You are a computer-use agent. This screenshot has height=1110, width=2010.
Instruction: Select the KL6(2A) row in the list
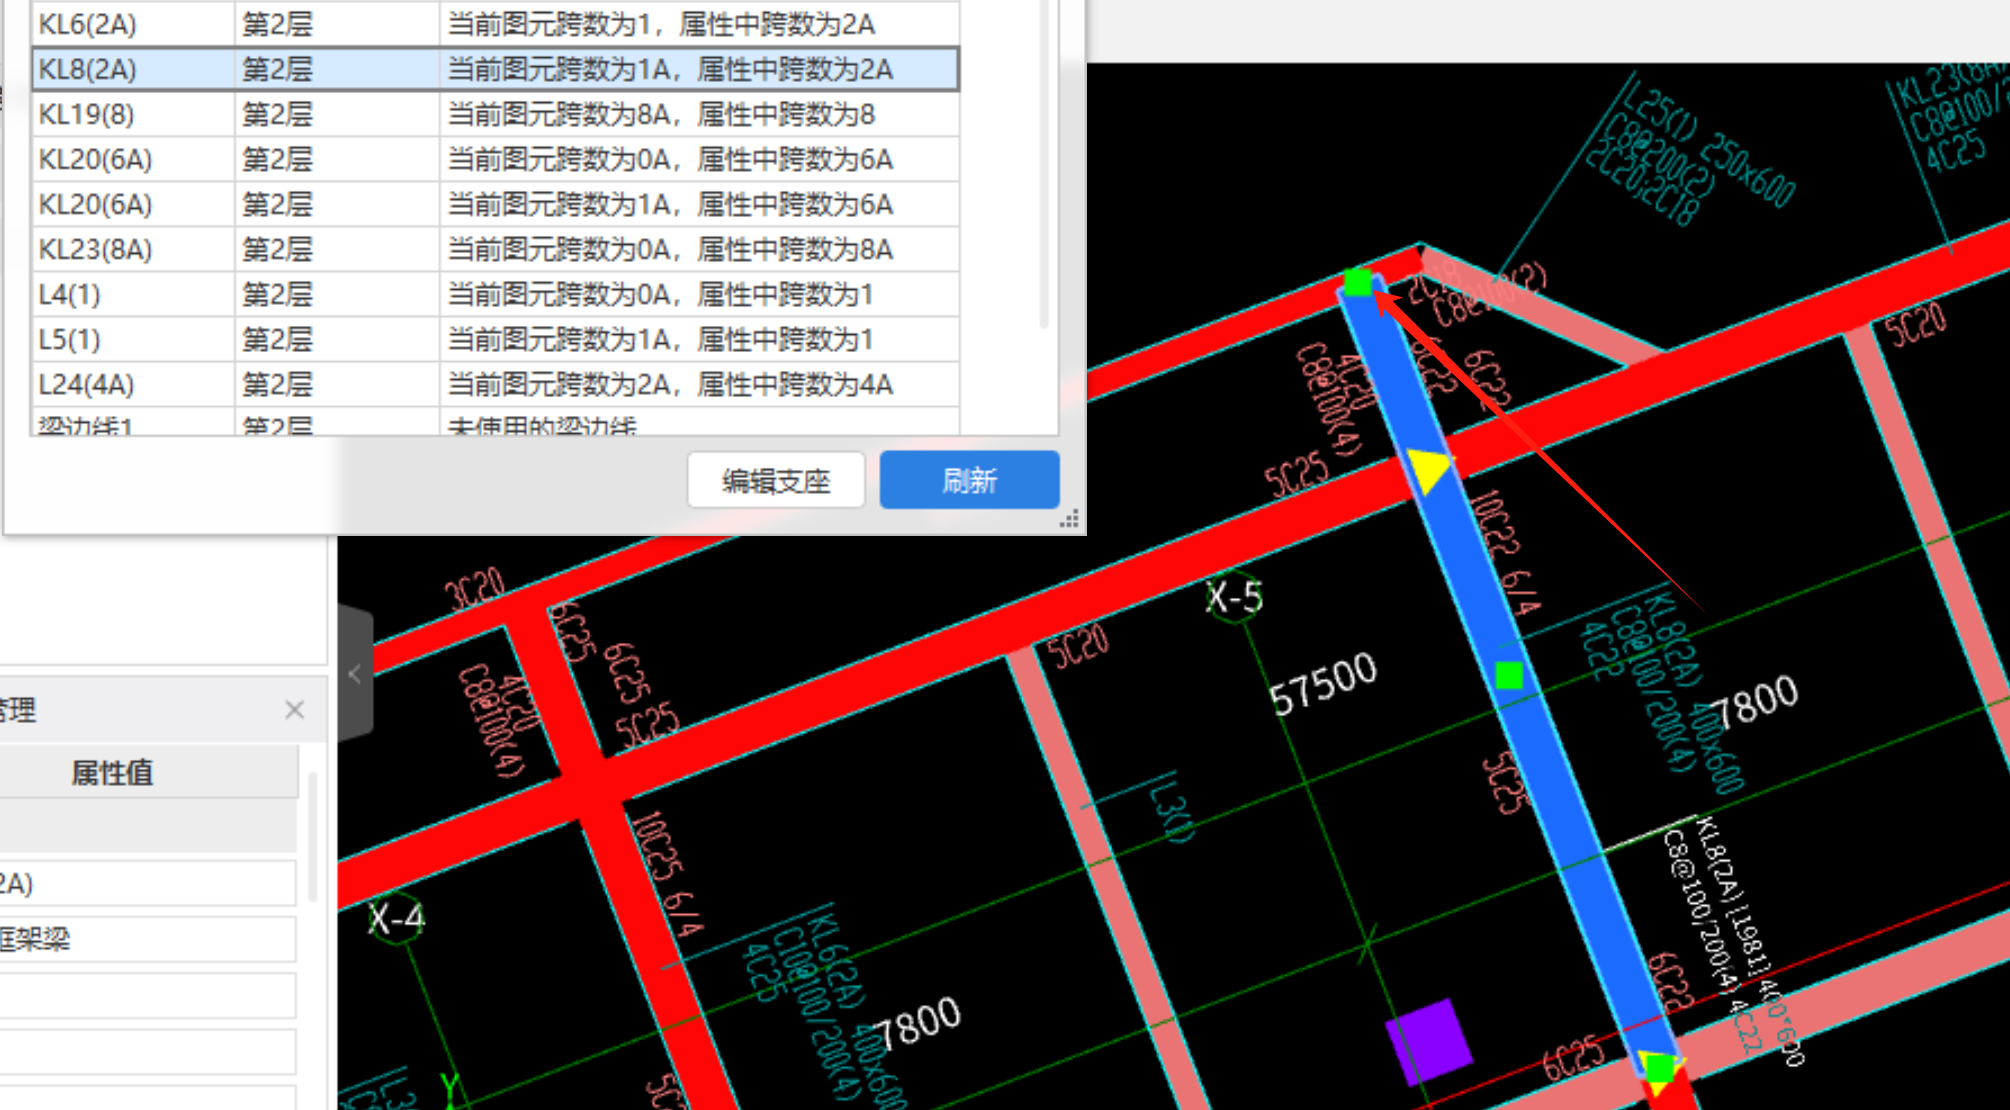coord(495,24)
